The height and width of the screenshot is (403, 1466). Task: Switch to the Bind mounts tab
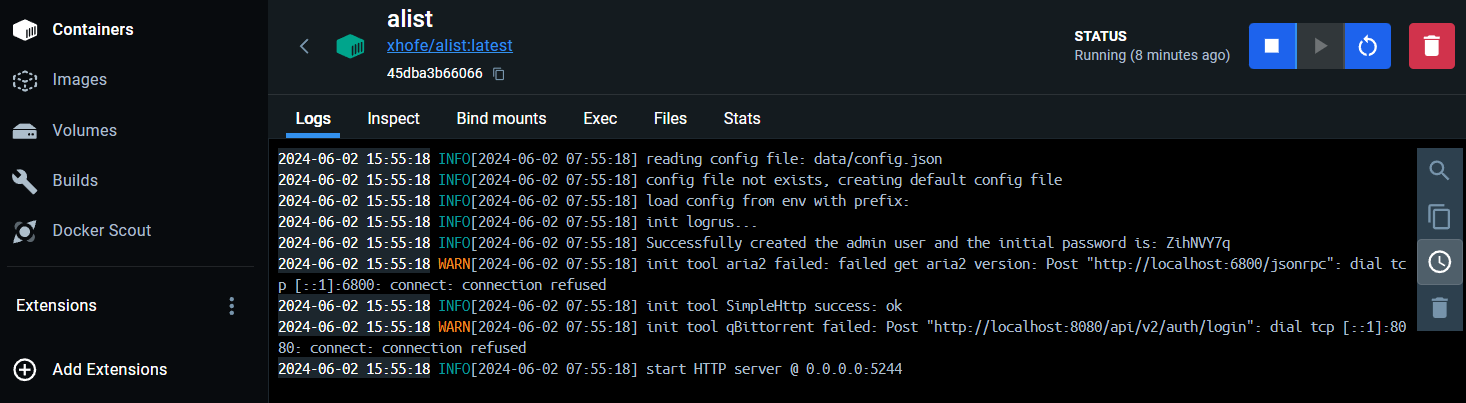(501, 118)
